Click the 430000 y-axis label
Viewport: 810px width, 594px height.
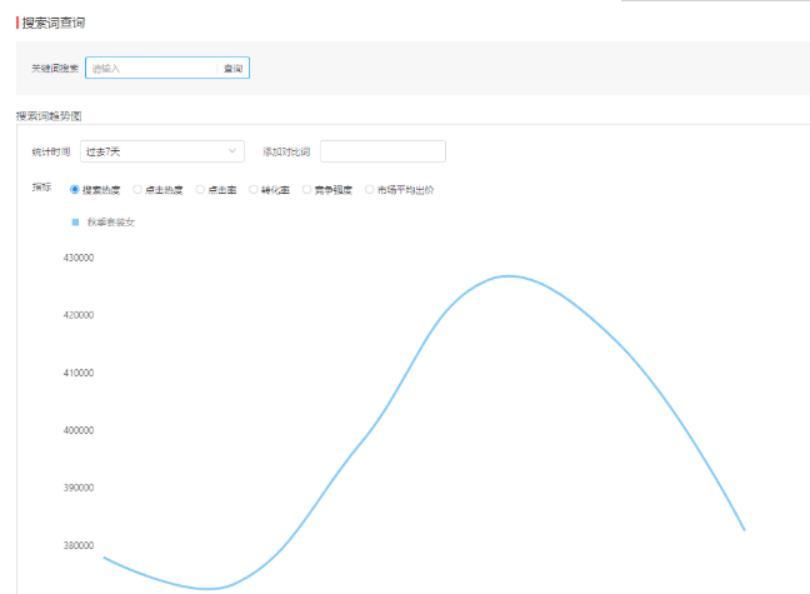point(77,257)
